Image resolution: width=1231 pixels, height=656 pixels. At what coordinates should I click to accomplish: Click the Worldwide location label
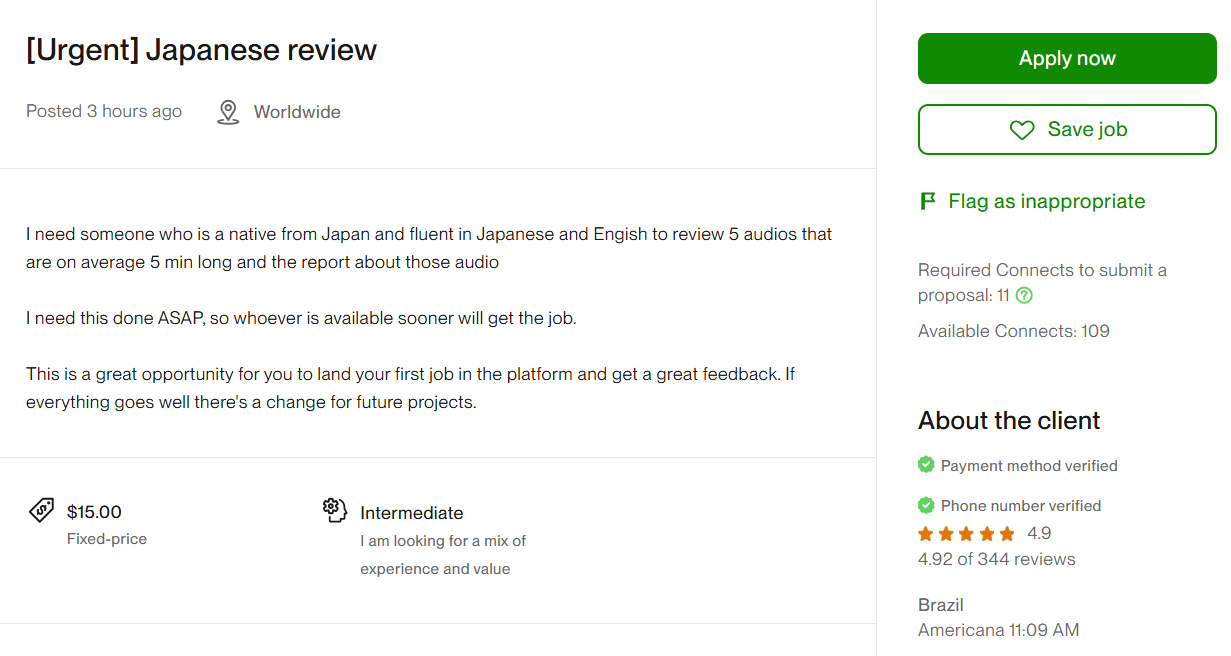pyautogui.click(x=297, y=112)
